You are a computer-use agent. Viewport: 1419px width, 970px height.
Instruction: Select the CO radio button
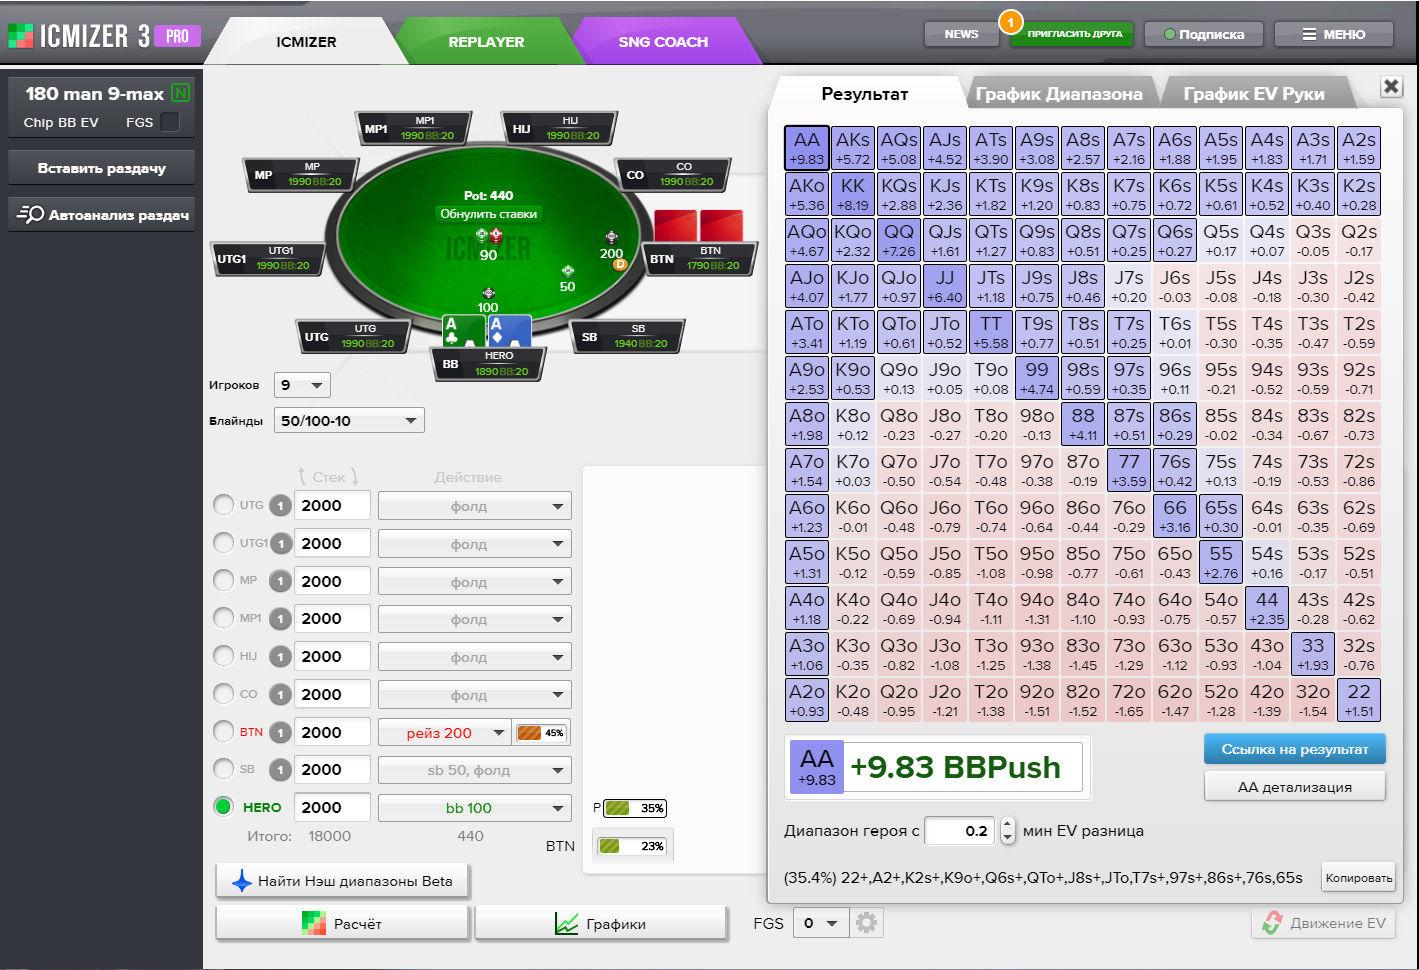point(224,693)
